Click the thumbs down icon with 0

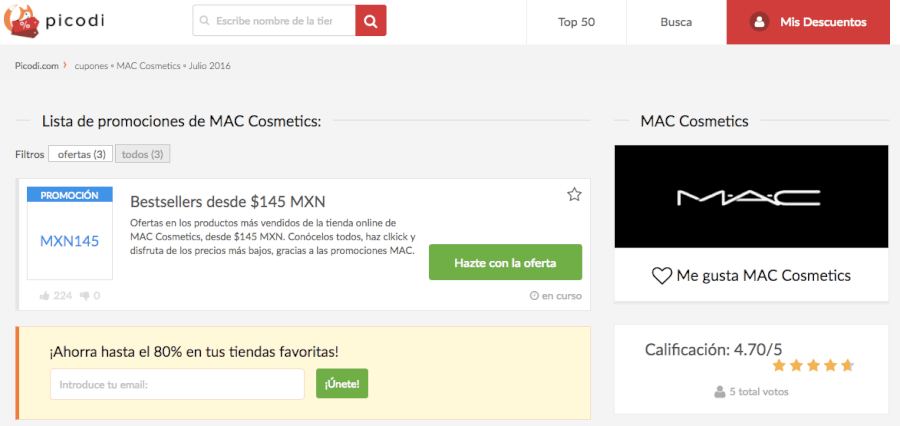(x=85, y=296)
